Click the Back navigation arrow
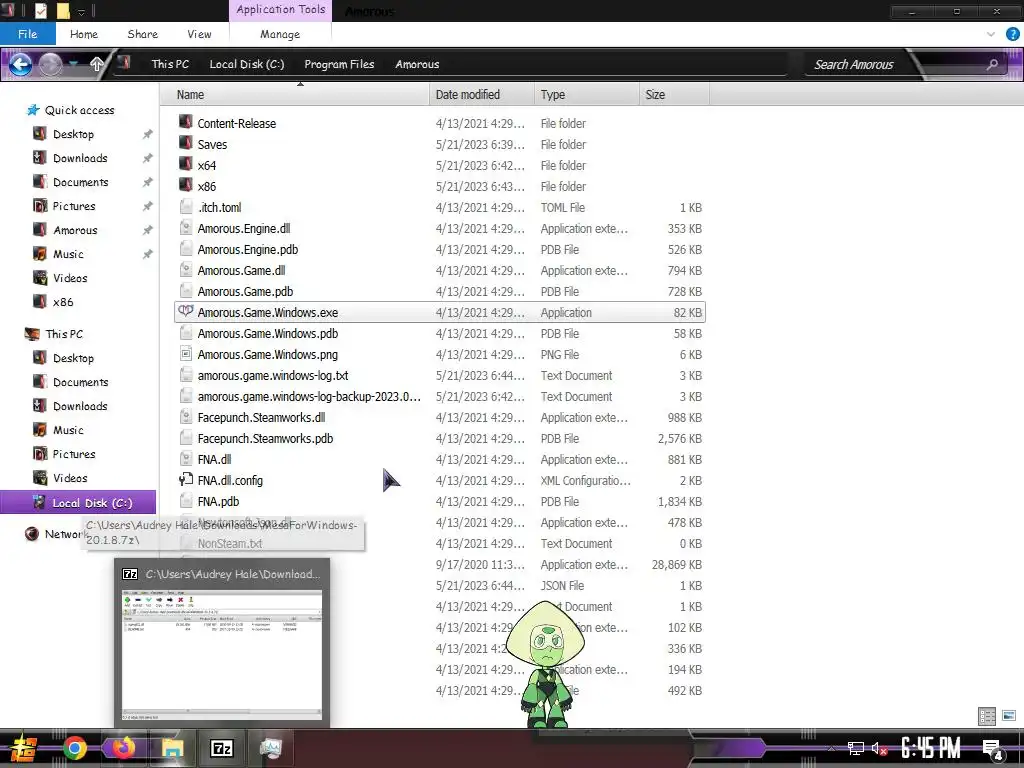The image size is (1024, 768). tap(20, 64)
